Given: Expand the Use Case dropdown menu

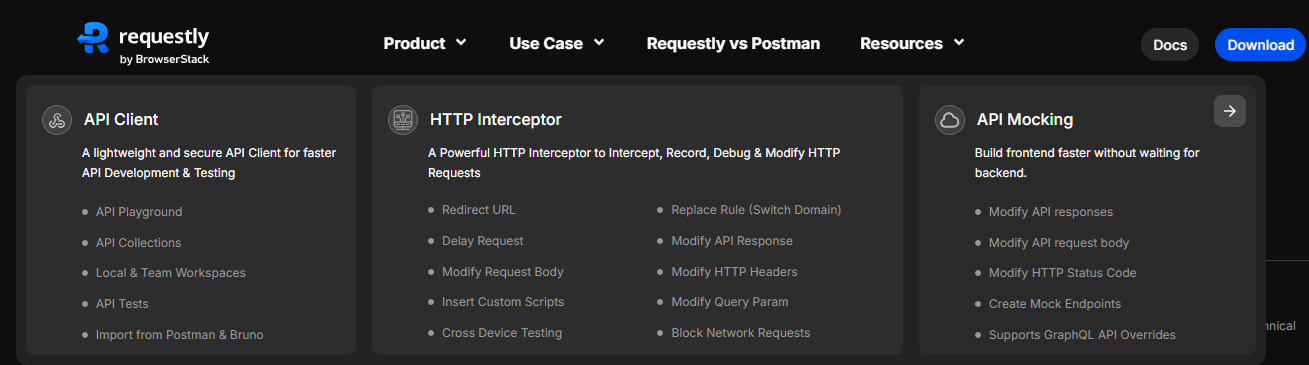Looking at the screenshot, I should point(557,43).
